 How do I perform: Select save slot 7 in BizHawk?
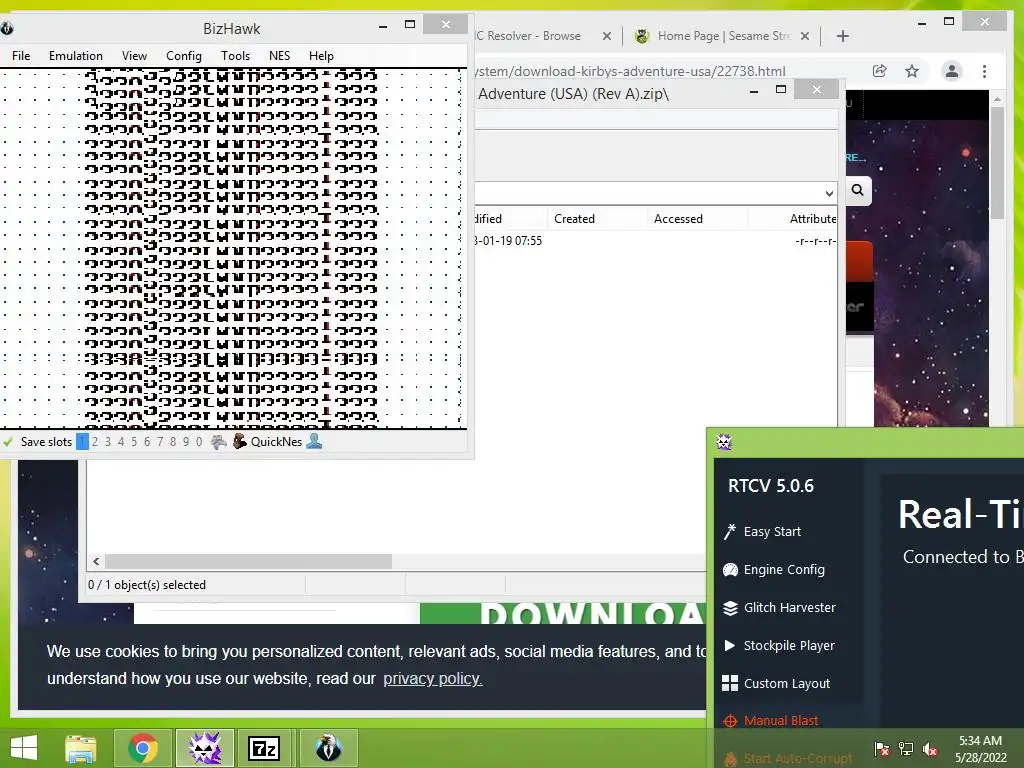pos(160,442)
